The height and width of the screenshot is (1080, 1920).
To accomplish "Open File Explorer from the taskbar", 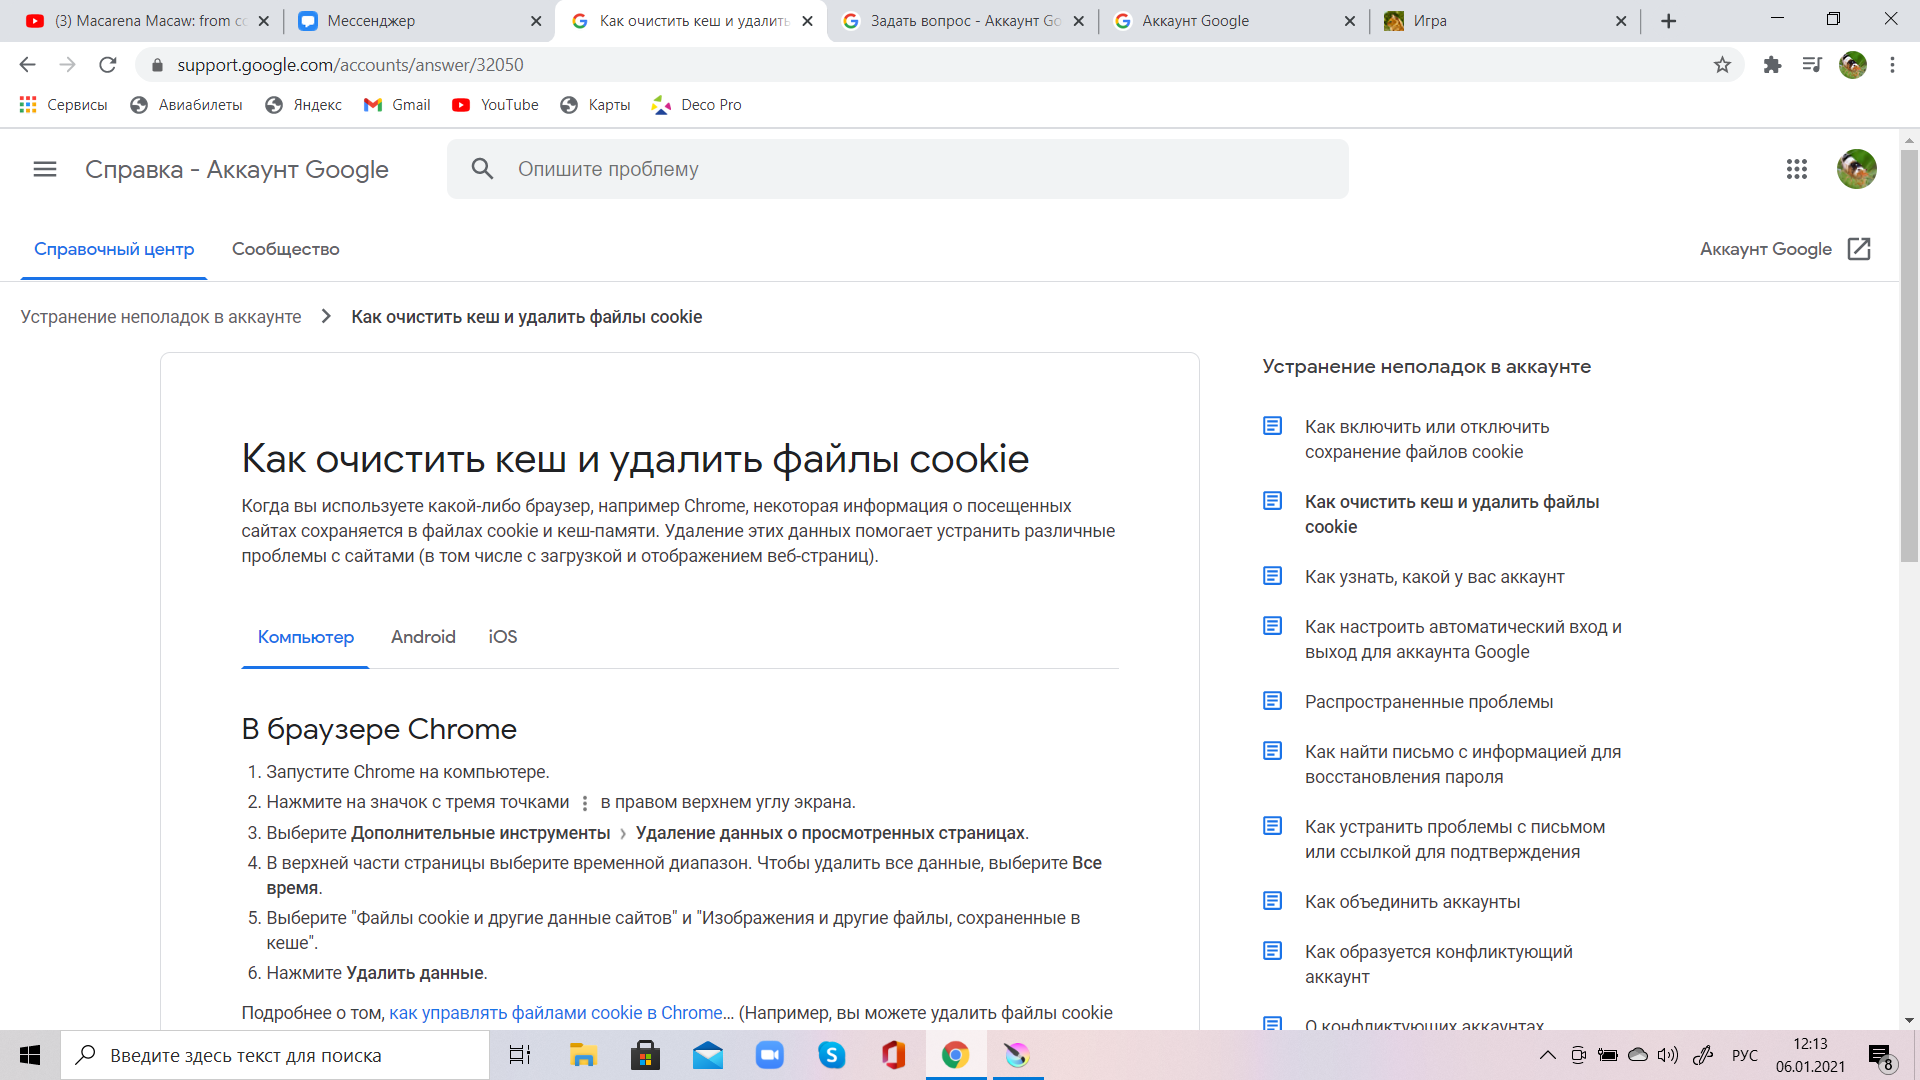I will 583,1055.
